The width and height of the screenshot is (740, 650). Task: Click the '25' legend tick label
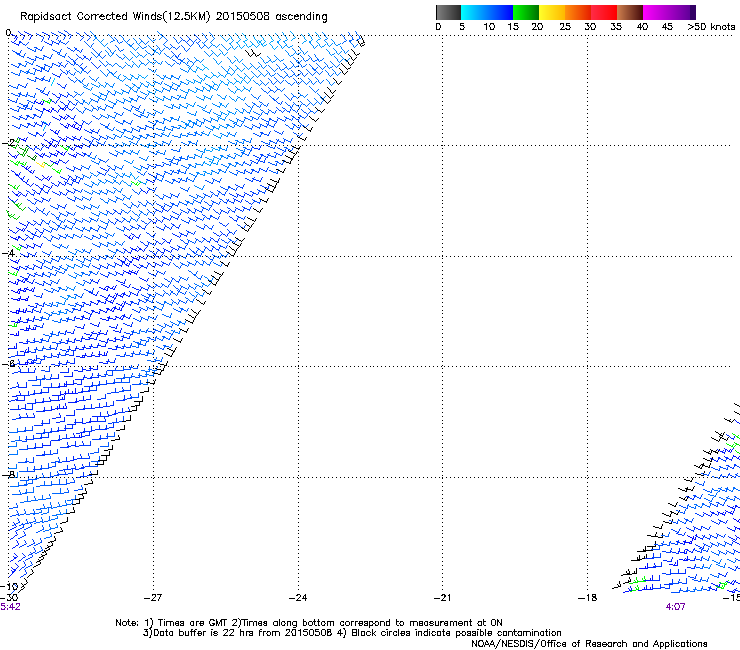click(x=565, y=27)
